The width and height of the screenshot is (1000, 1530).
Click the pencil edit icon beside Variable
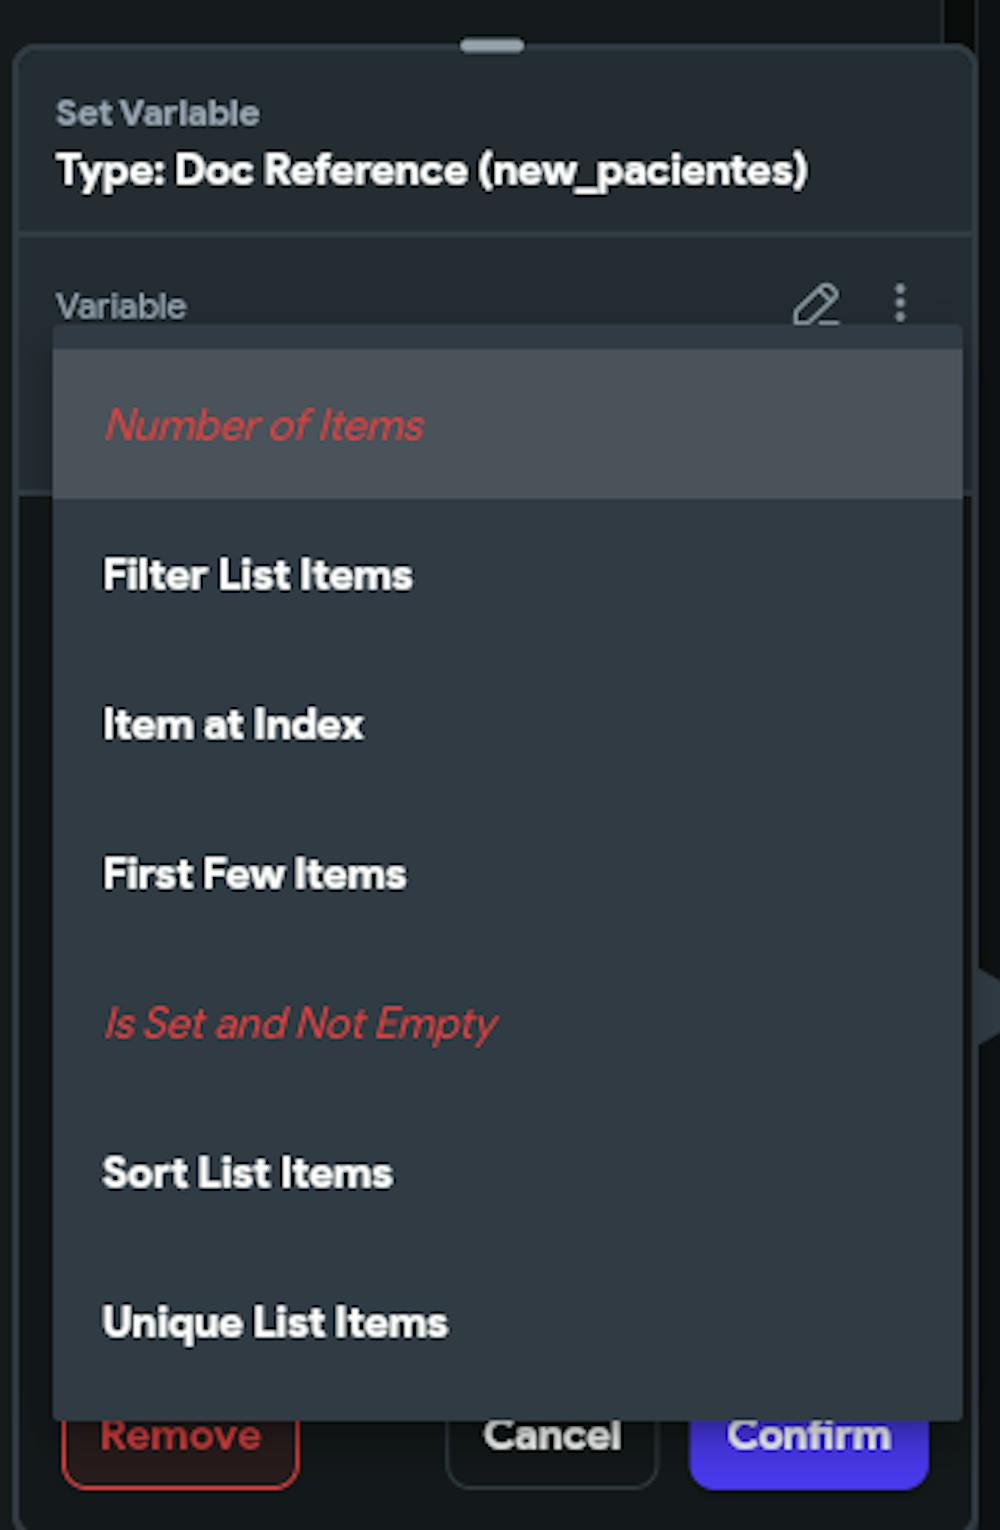(x=816, y=304)
